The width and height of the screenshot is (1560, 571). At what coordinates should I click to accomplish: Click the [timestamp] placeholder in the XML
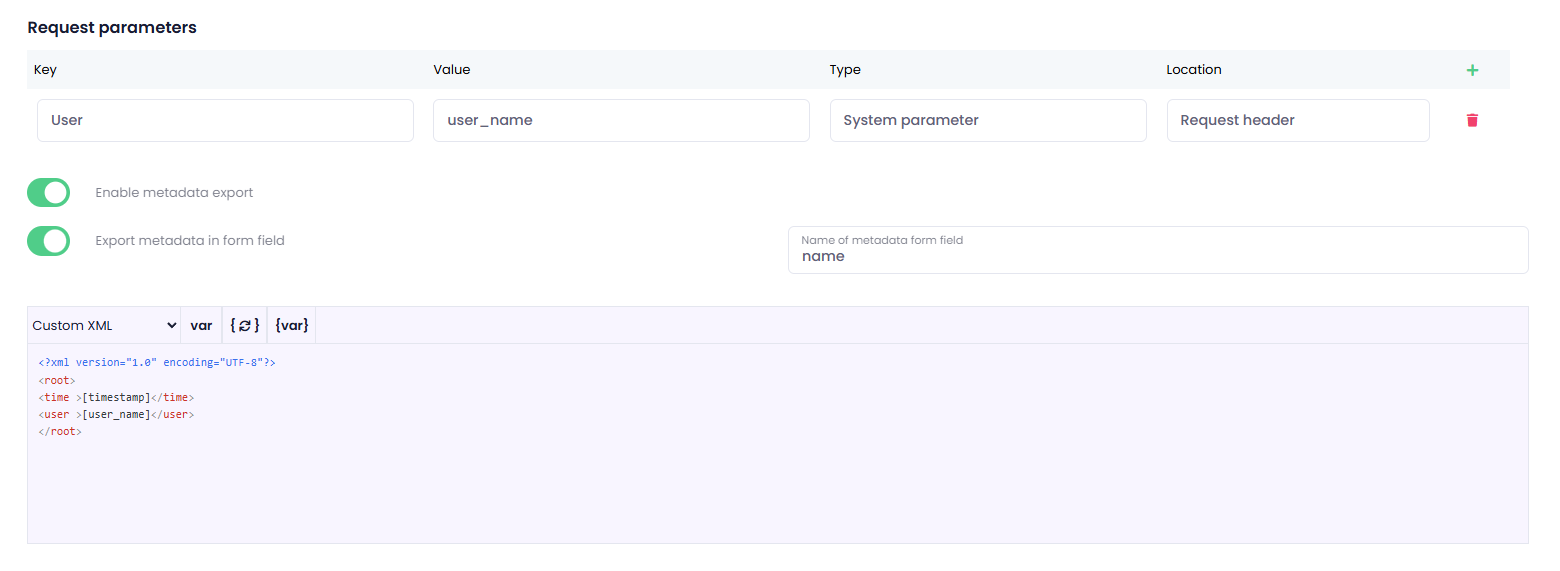click(116, 397)
